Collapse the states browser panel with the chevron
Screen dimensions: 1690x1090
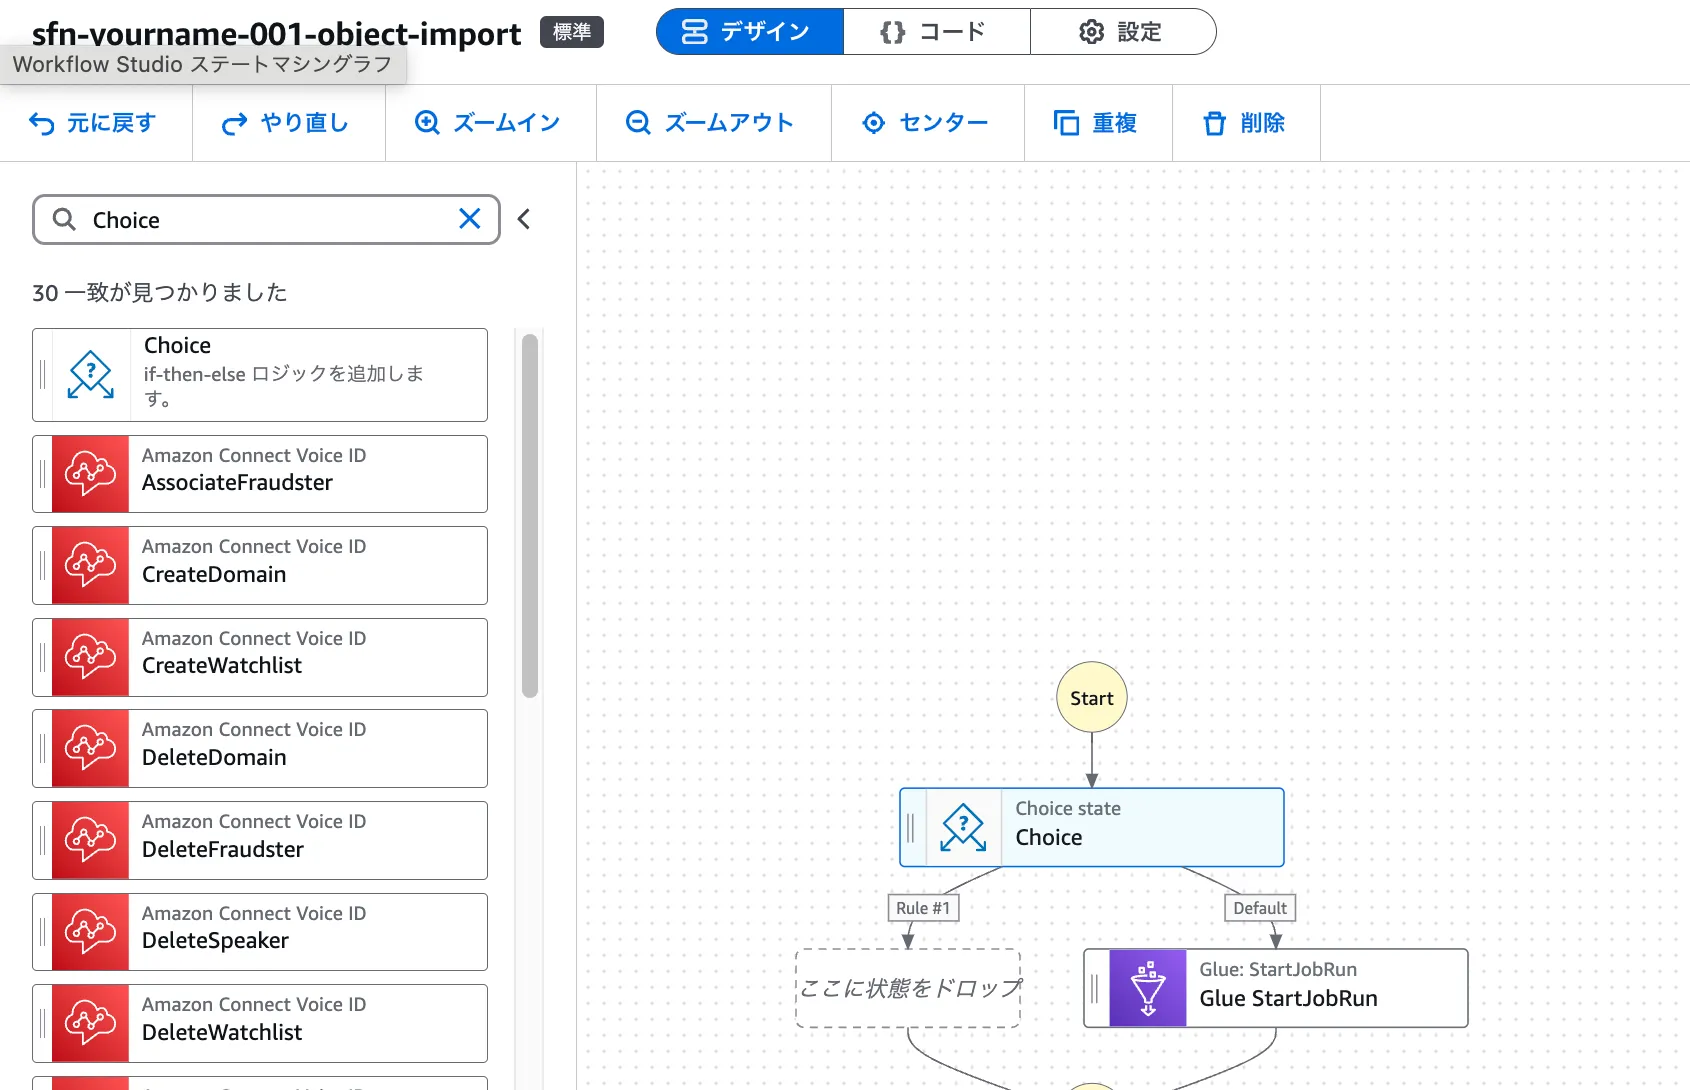[x=524, y=219]
